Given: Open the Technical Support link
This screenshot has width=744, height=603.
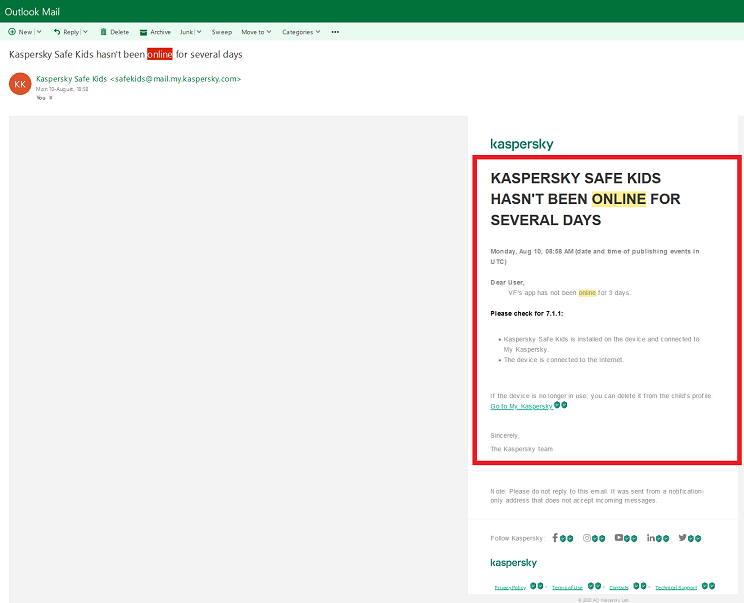Looking at the screenshot, I should [676, 587].
